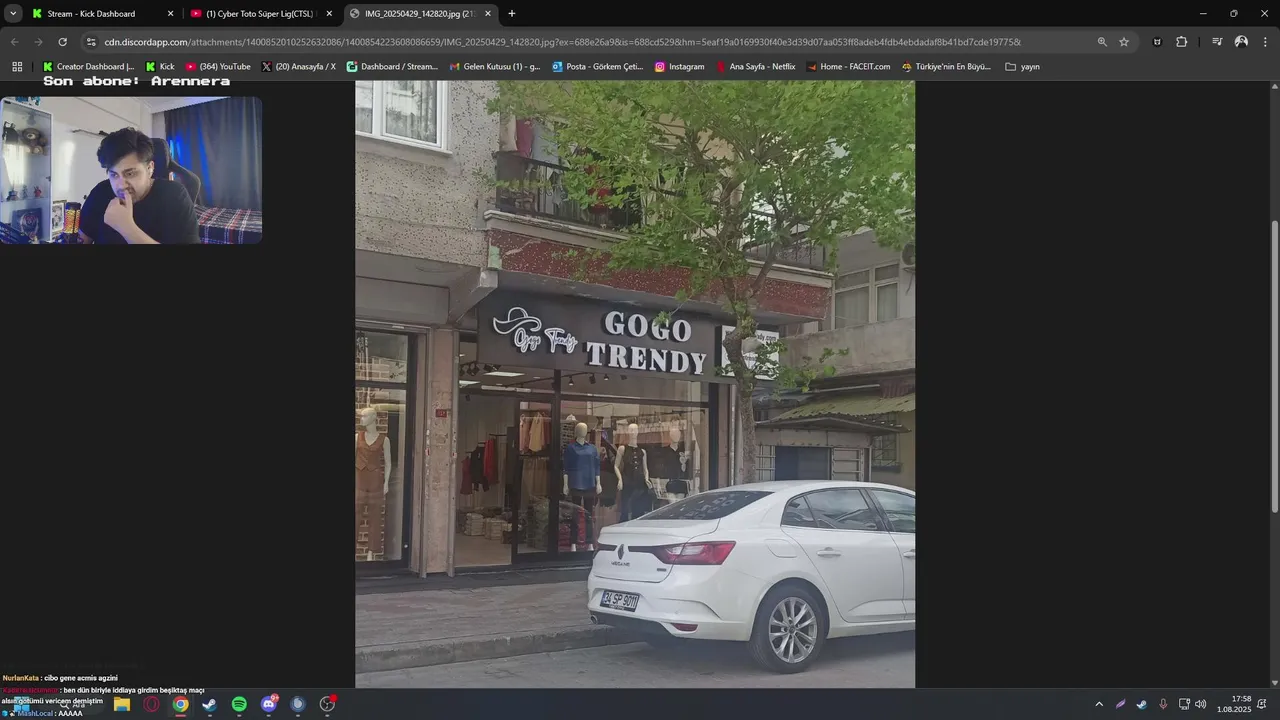Open a new browser tab
Screen dimensions: 1280x720
pyautogui.click(x=512, y=14)
